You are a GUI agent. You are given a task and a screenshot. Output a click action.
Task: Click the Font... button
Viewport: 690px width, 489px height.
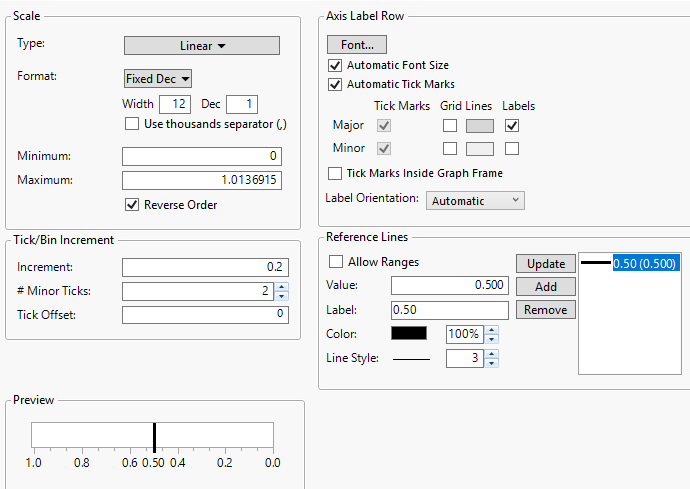(x=357, y=45)
